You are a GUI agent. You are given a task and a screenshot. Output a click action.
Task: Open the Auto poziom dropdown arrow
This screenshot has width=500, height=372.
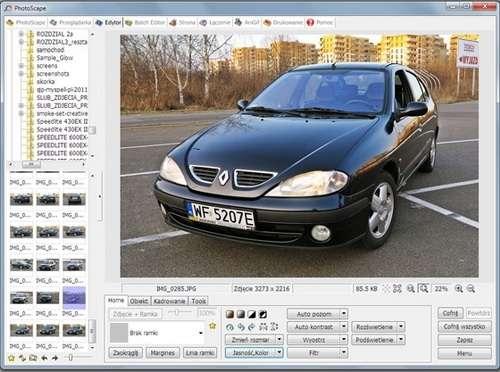point(343,314)
